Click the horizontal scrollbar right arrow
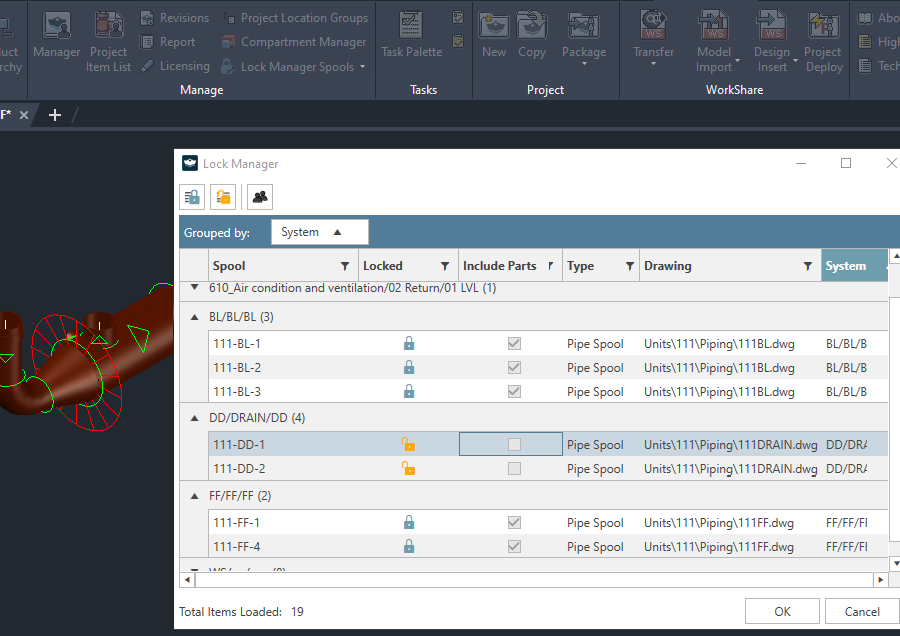900x636 pixels. click(x=881, y=580)
